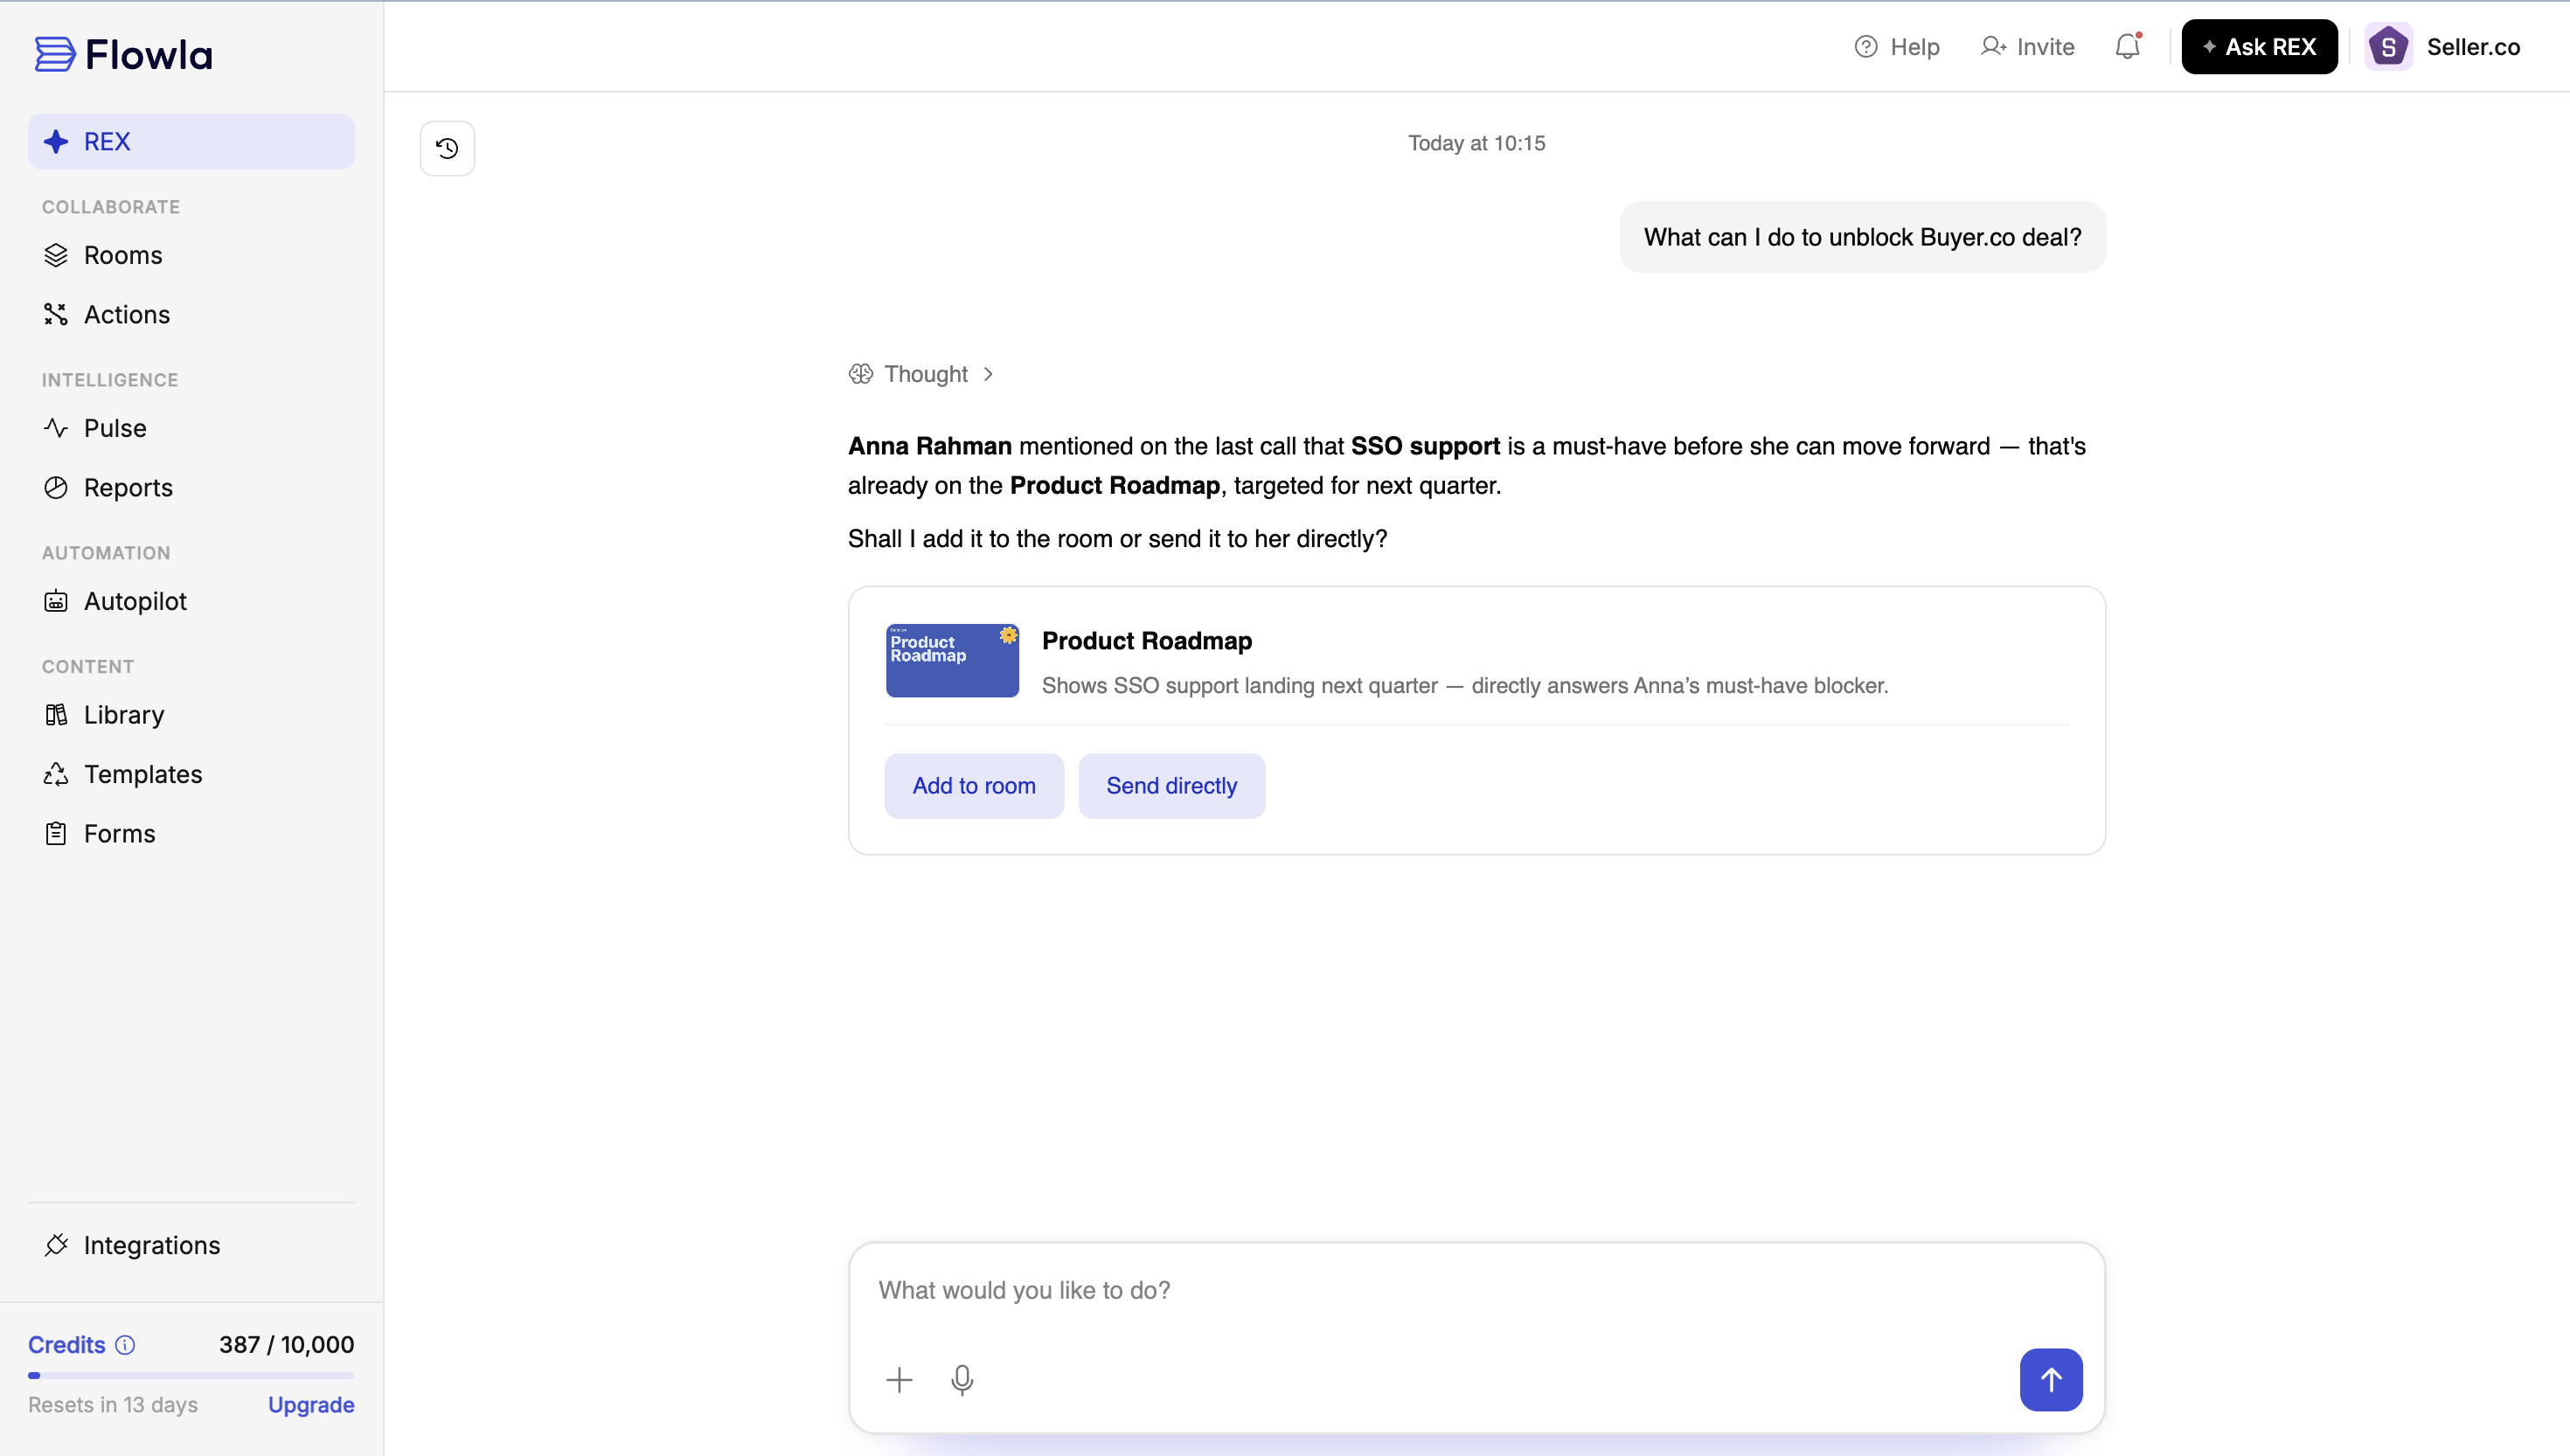Click the Upgrade link
2570x1456 pixels.
pyautogui.click(x=311, y=1405)
